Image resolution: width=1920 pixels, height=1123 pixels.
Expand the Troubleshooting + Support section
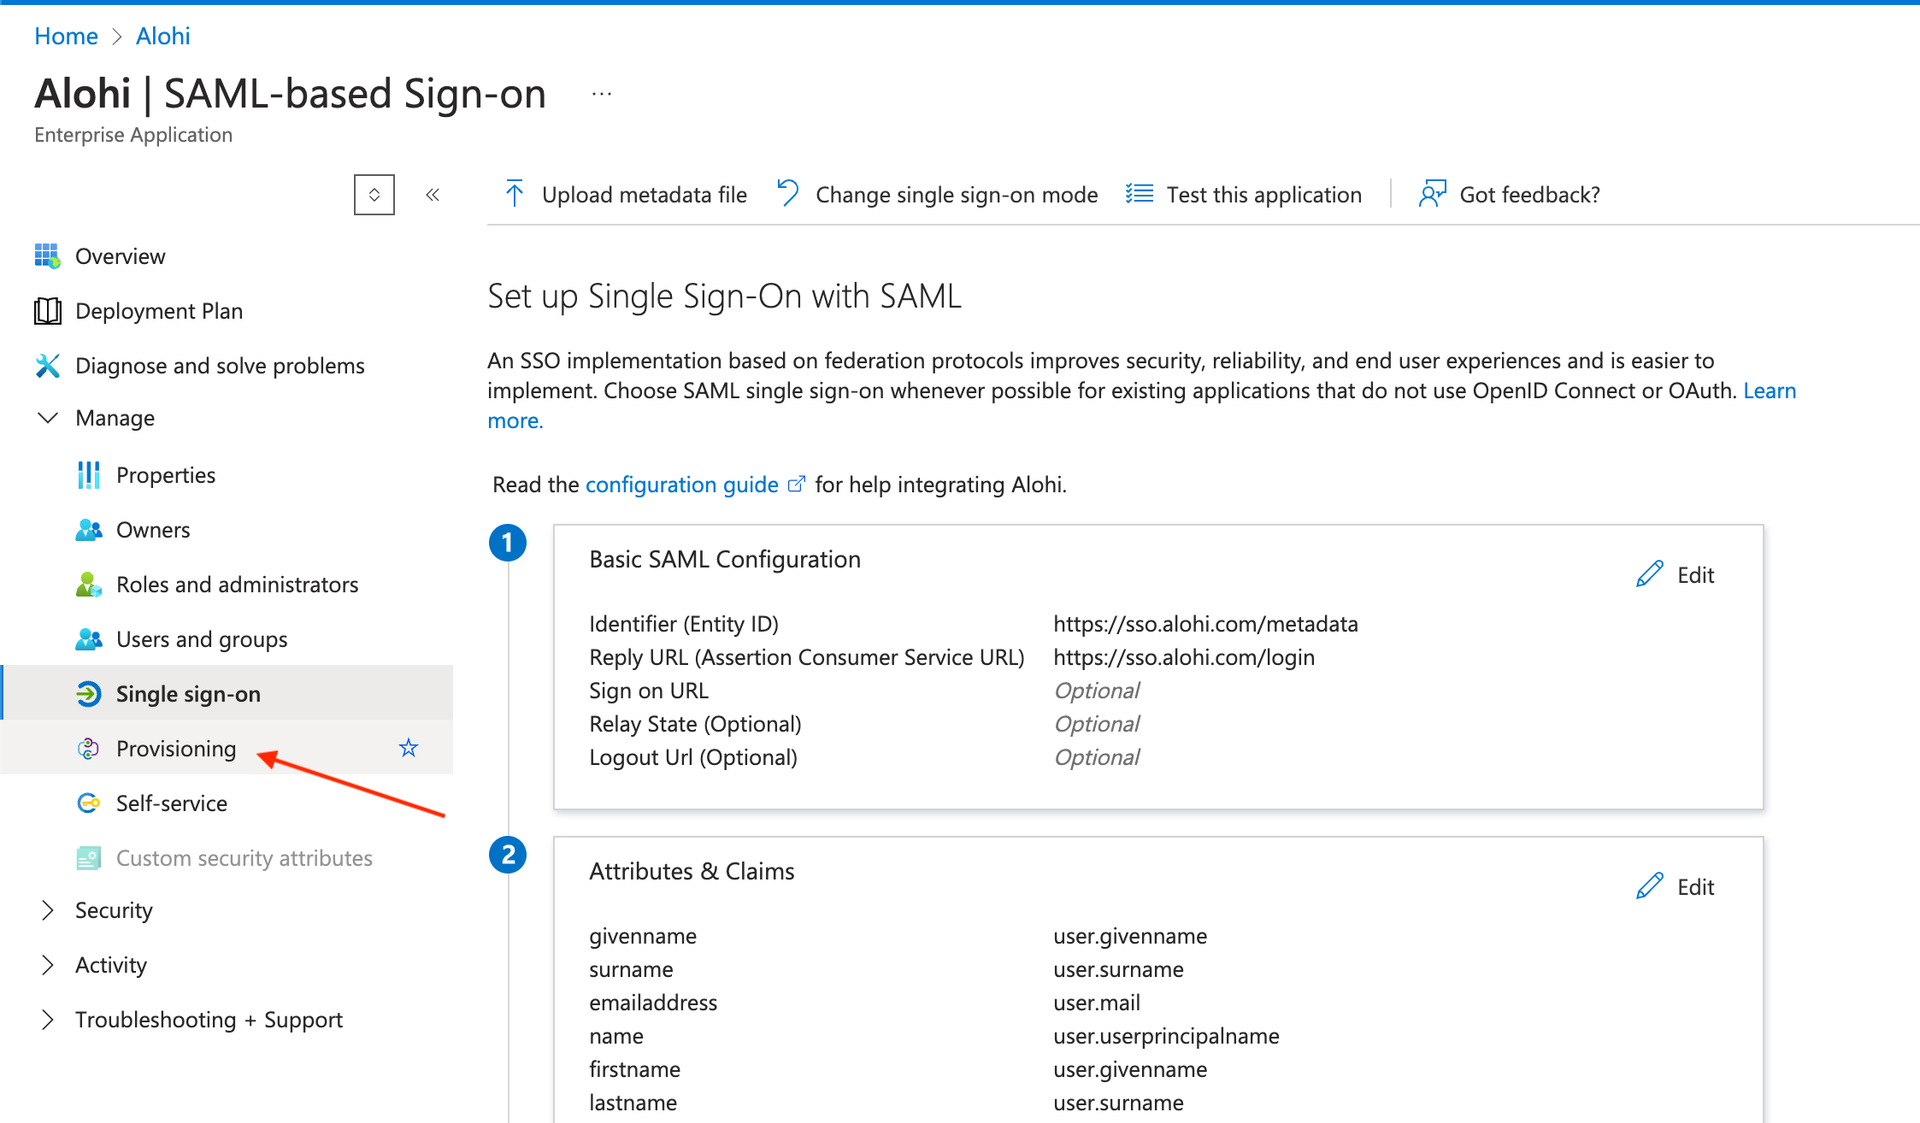[x=47, y=1020]
